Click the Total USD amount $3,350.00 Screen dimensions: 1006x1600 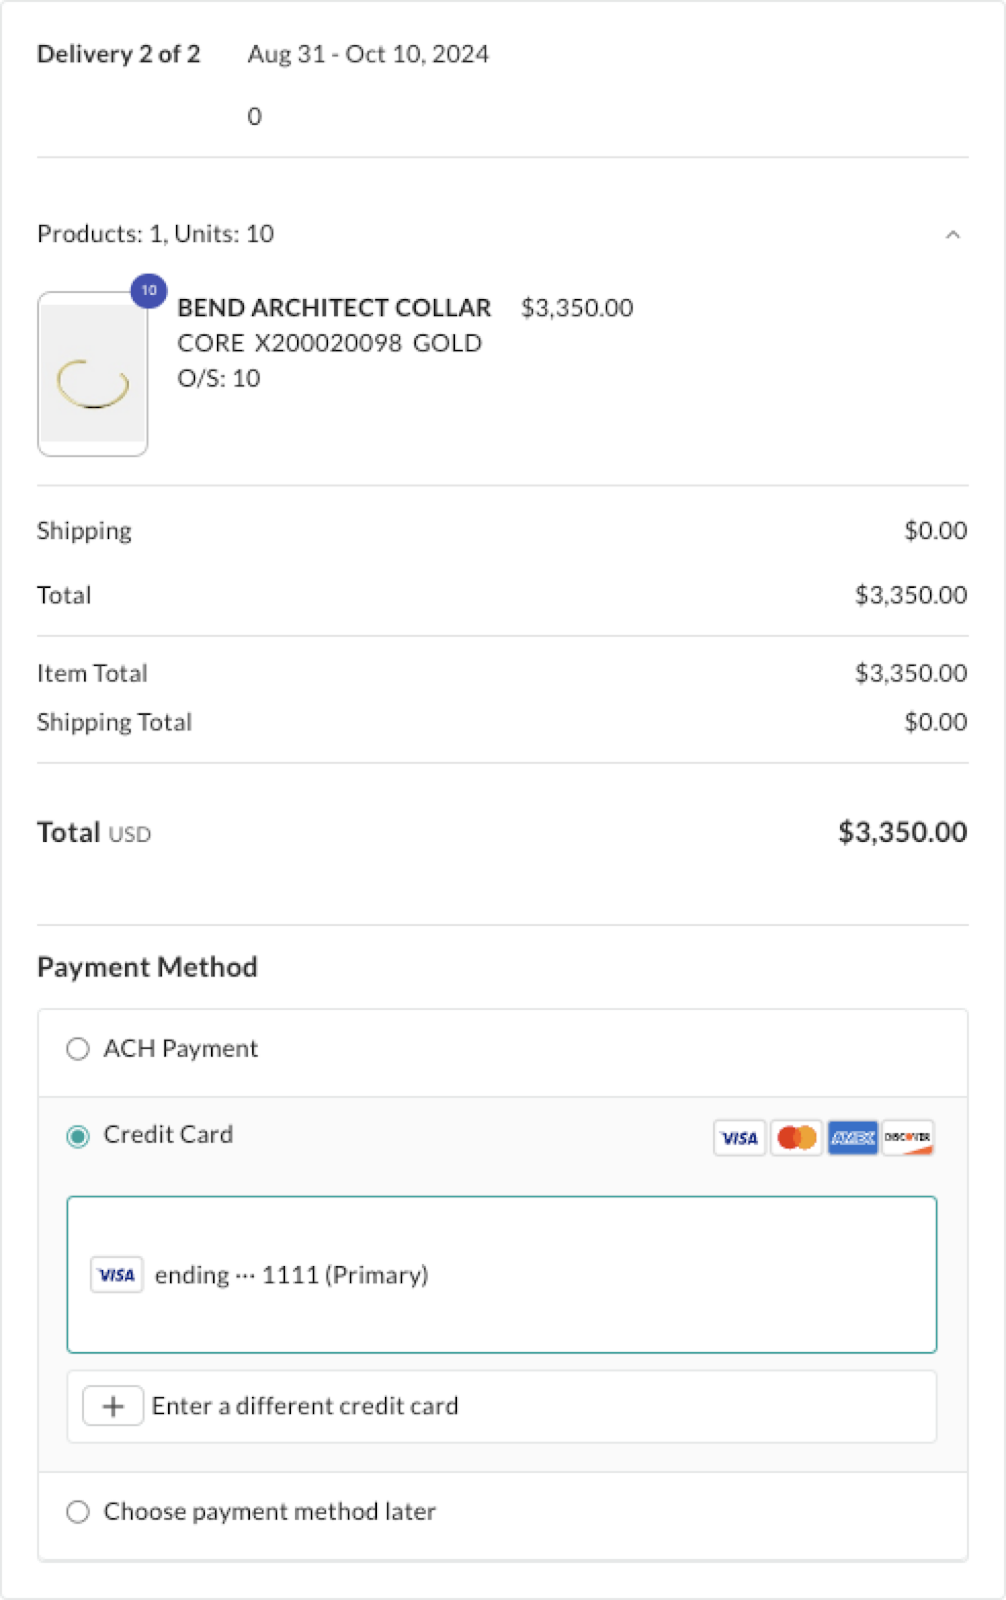click(904, 831)
